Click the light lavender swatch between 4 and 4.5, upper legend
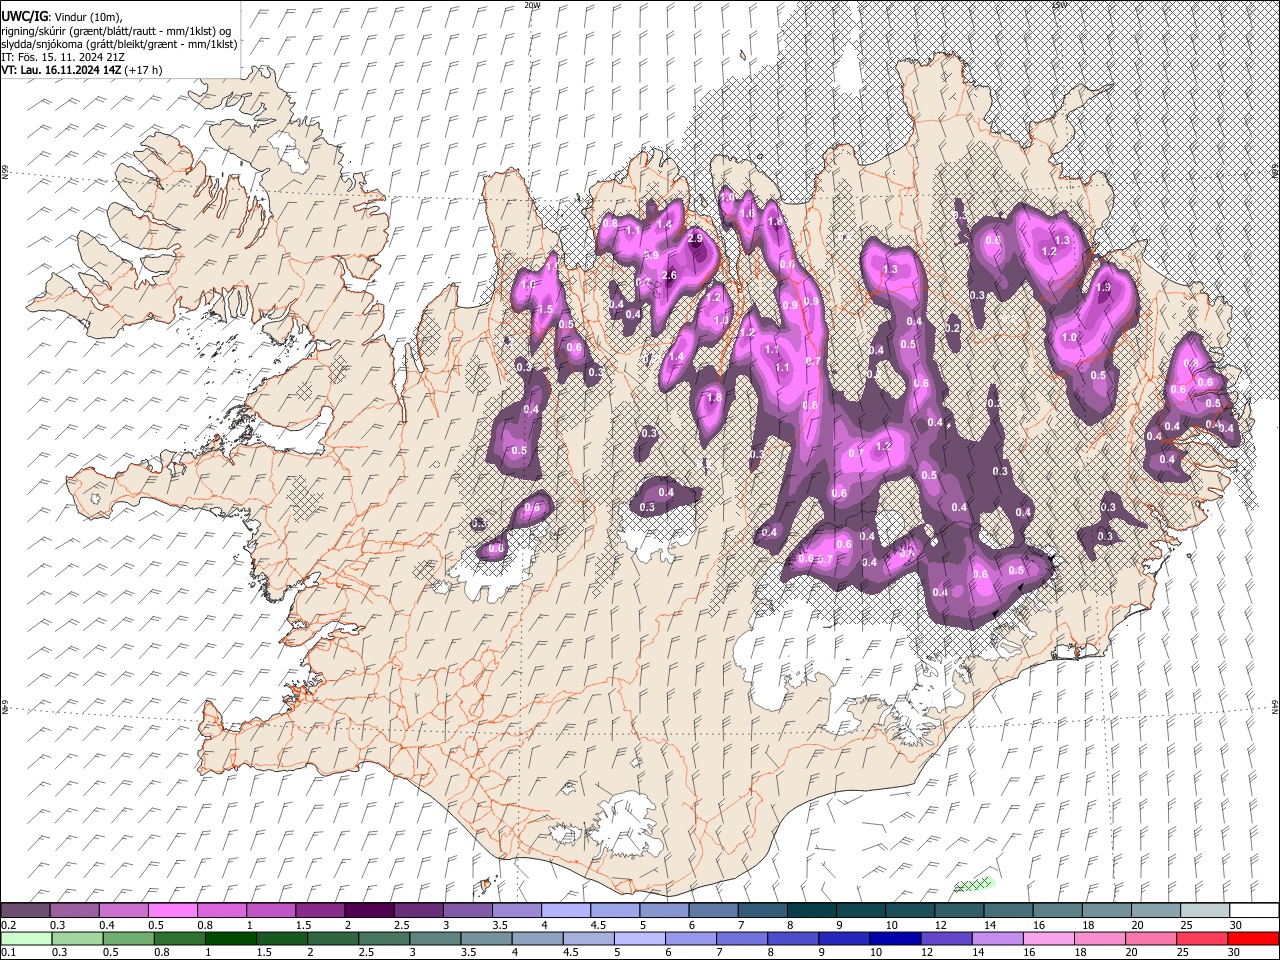 pyautogui.click(x=565, y=910)
